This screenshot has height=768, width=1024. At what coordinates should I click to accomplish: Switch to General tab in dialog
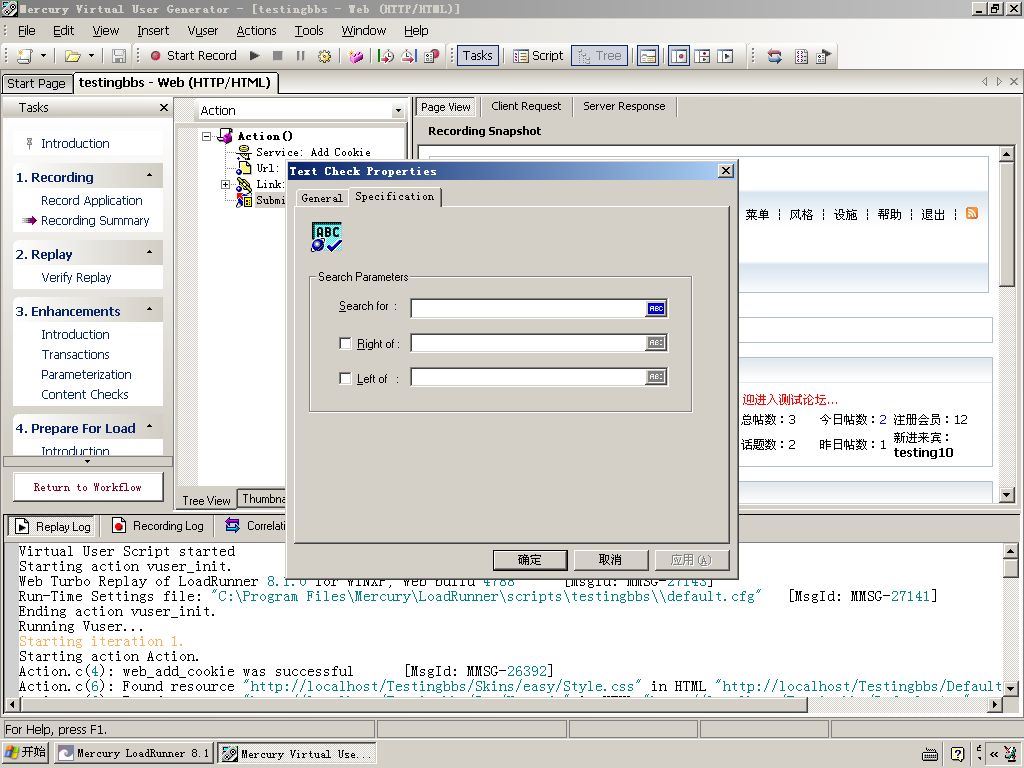click(x=322, y=198)
